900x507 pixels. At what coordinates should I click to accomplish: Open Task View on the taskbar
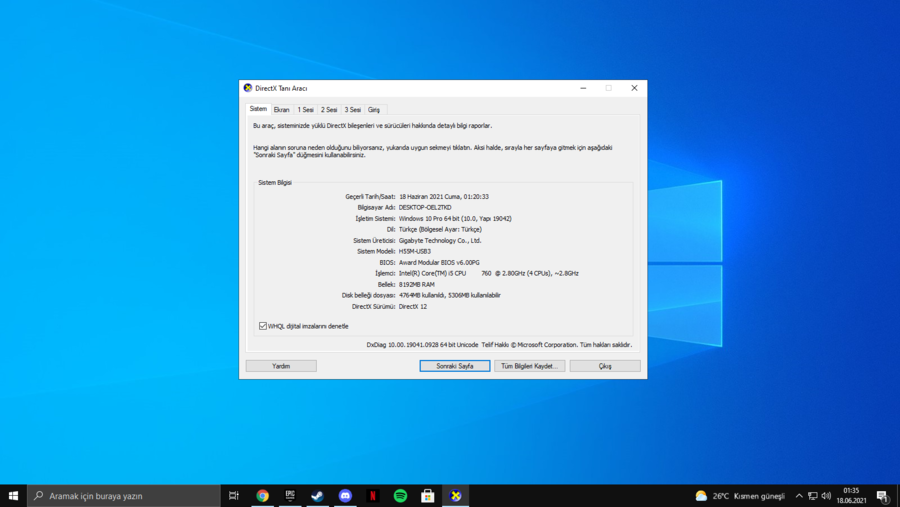[234, 496]
